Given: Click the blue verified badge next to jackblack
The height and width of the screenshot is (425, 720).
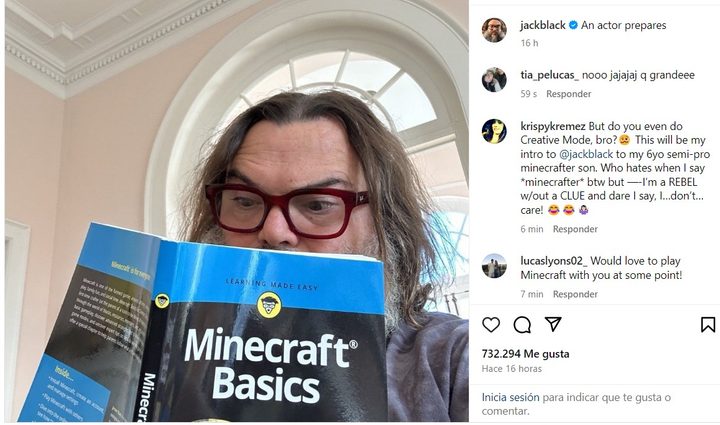Looking at the screenshot, I should click(x=573, y=25).
